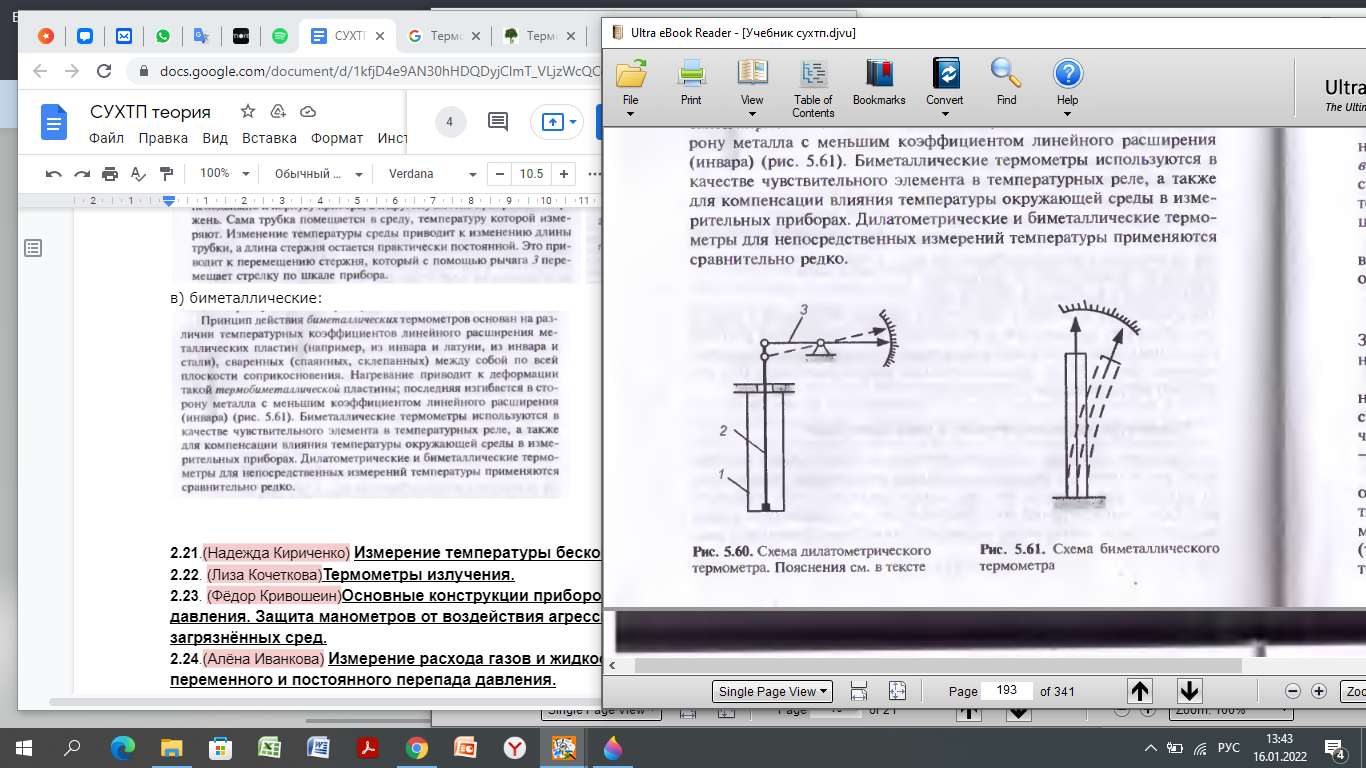Select the paint format tool
This screenshot has height=768, width=1366.
[x=167, y=174]
